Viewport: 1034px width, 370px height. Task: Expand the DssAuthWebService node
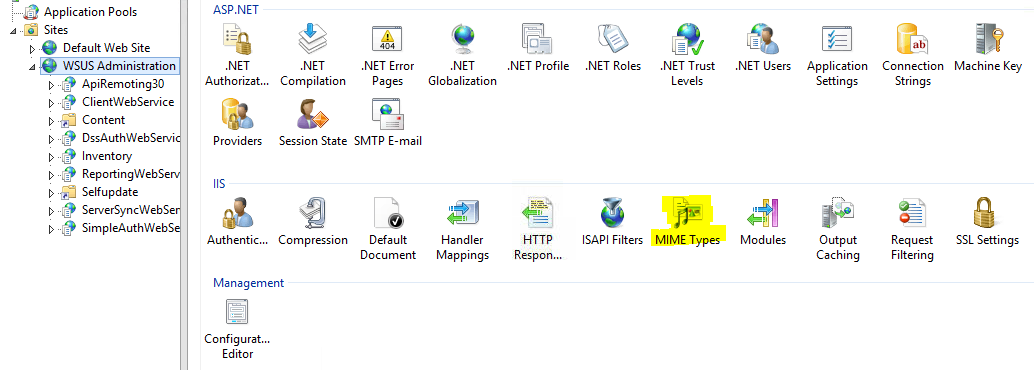(x=51, y=139)
